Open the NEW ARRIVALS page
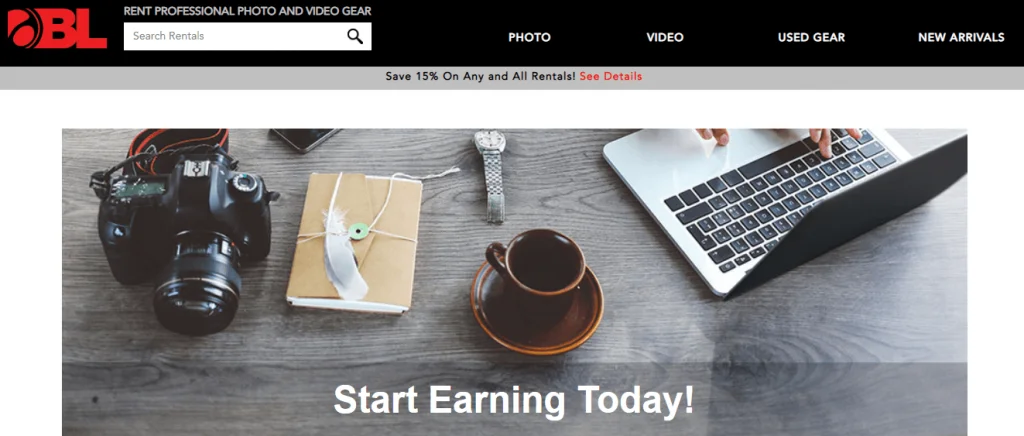Screen dimensions: 1024x436 961,37
